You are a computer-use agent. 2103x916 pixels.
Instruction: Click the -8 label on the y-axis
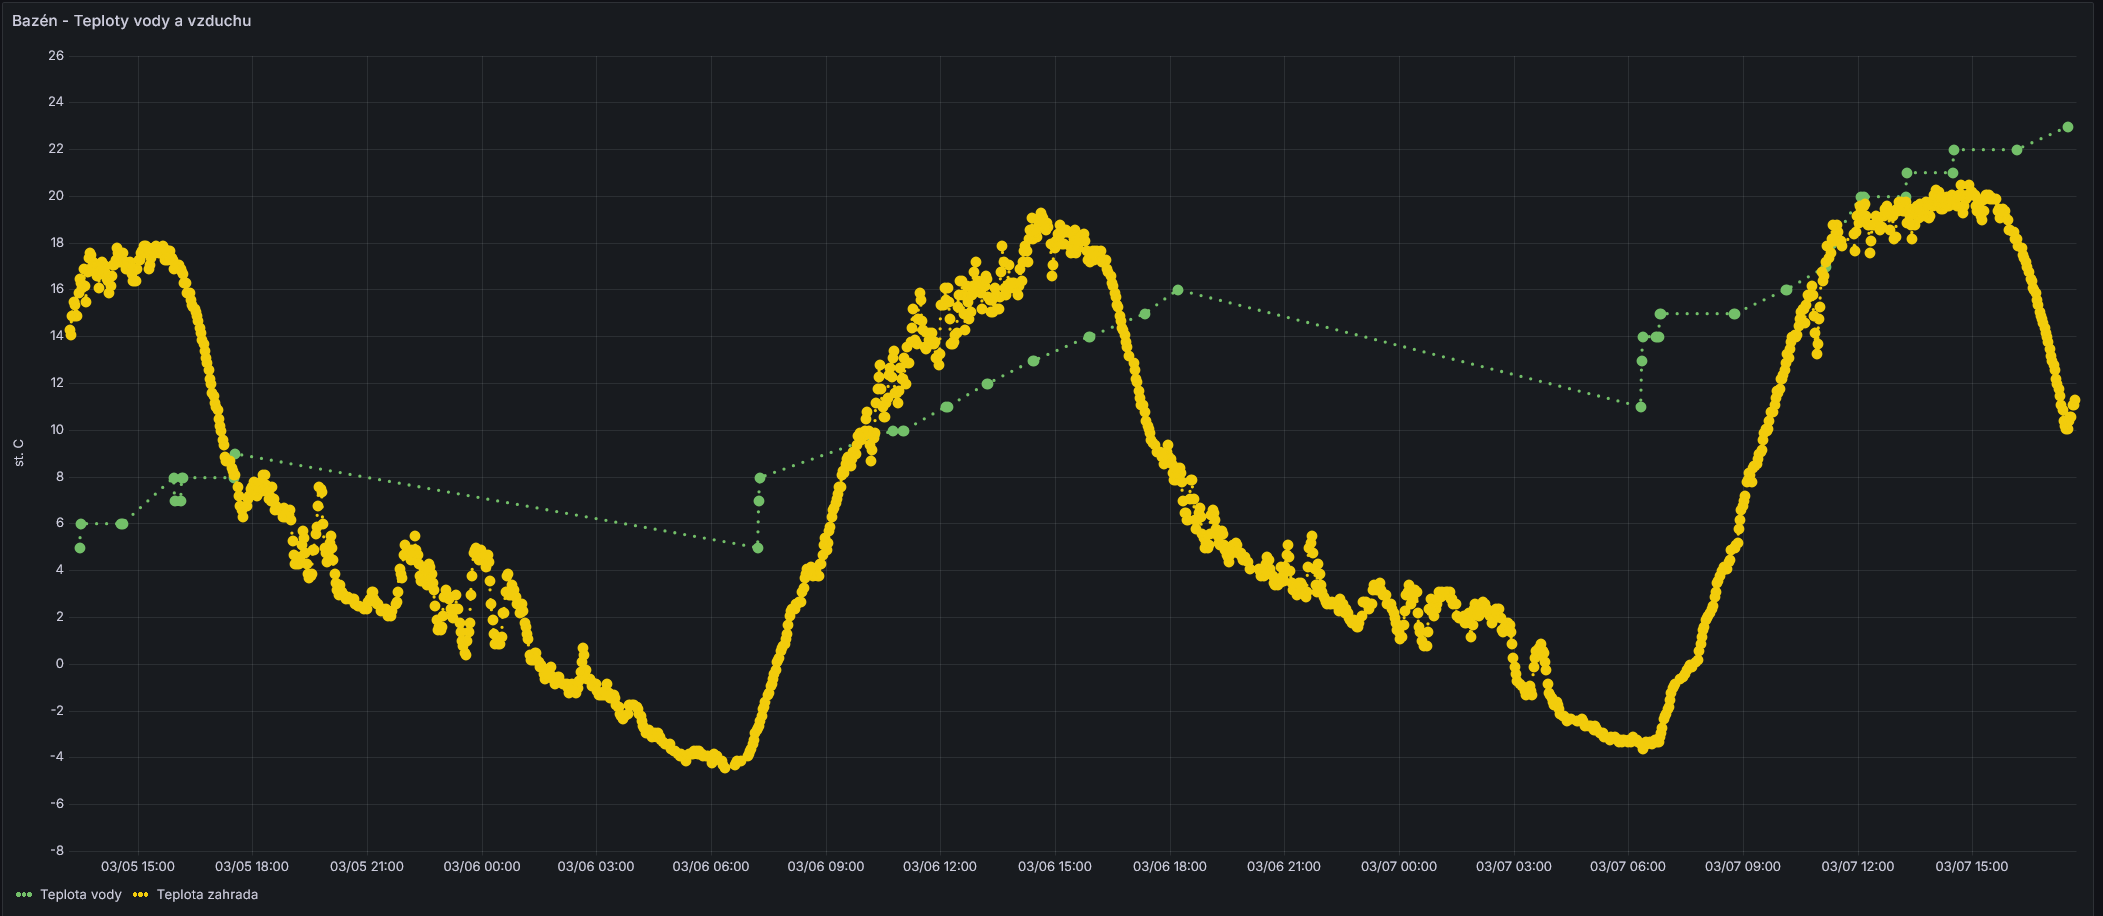tap(56, 851)
